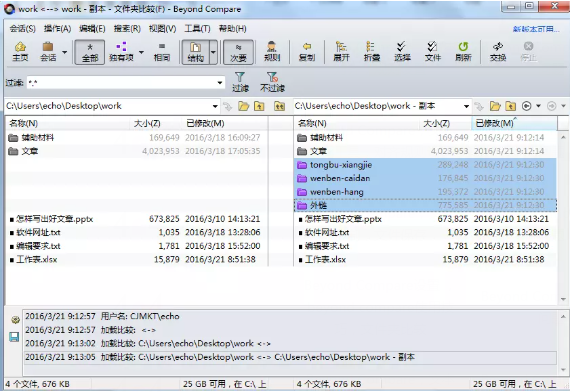Click the 复制 copy toolbar button
Screen dimensions: 570x392
(x=306, y=52)
